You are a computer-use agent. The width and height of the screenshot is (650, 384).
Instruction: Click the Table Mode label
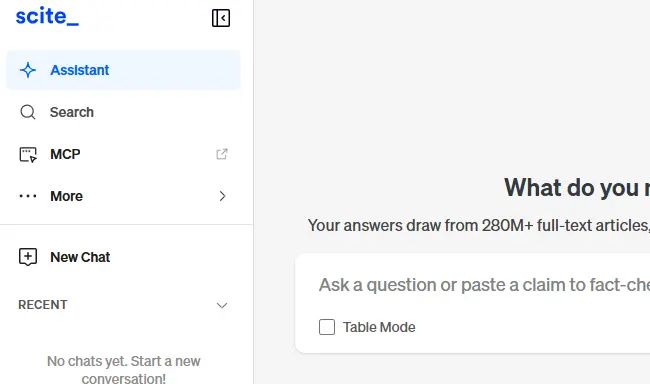pyautogui.click(x=379, y=327)
